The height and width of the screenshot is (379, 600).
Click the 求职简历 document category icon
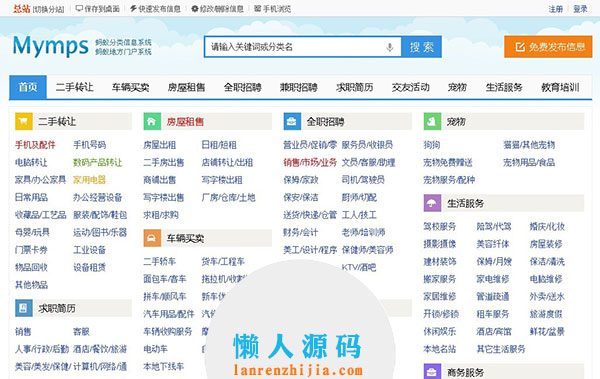[x=24, y=308]
